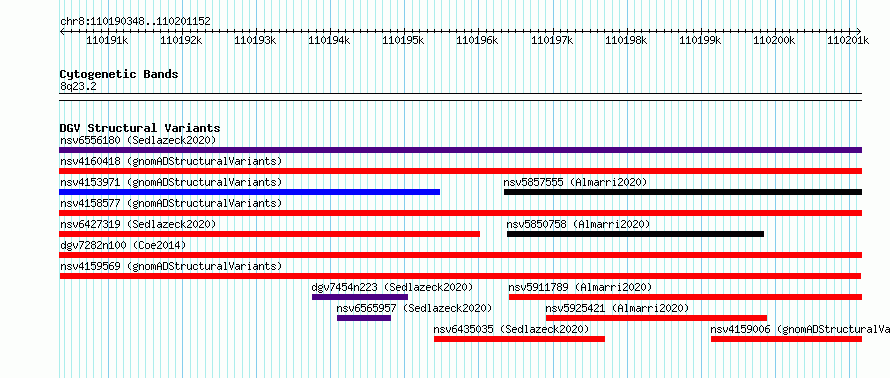Click the purple bar for nsv6556180
This screenshot has width=890, height=378.
[x=460, y=150]
